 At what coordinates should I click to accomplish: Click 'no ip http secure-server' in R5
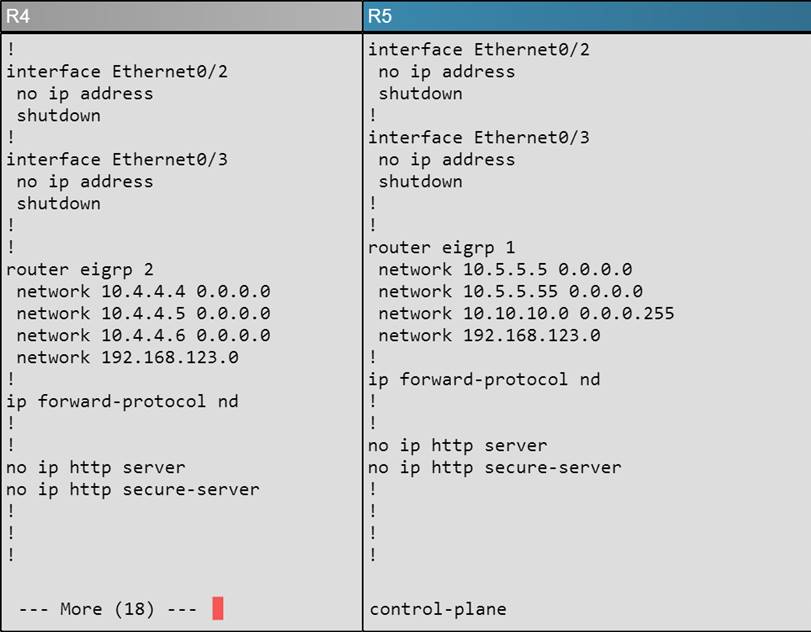click(x=494, y=467)
